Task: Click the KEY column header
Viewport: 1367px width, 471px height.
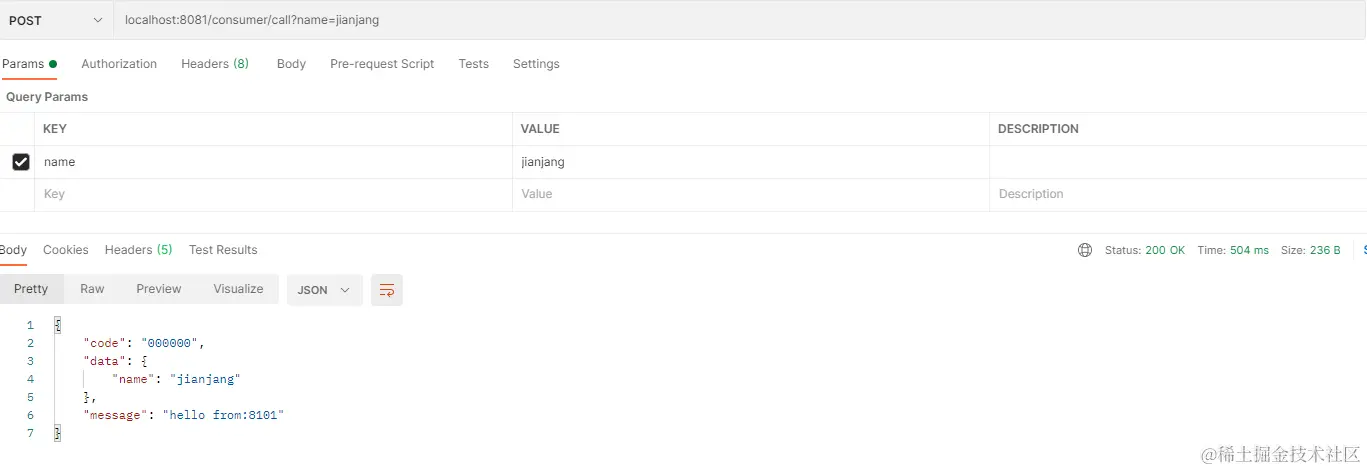Action: click(55, 129)
